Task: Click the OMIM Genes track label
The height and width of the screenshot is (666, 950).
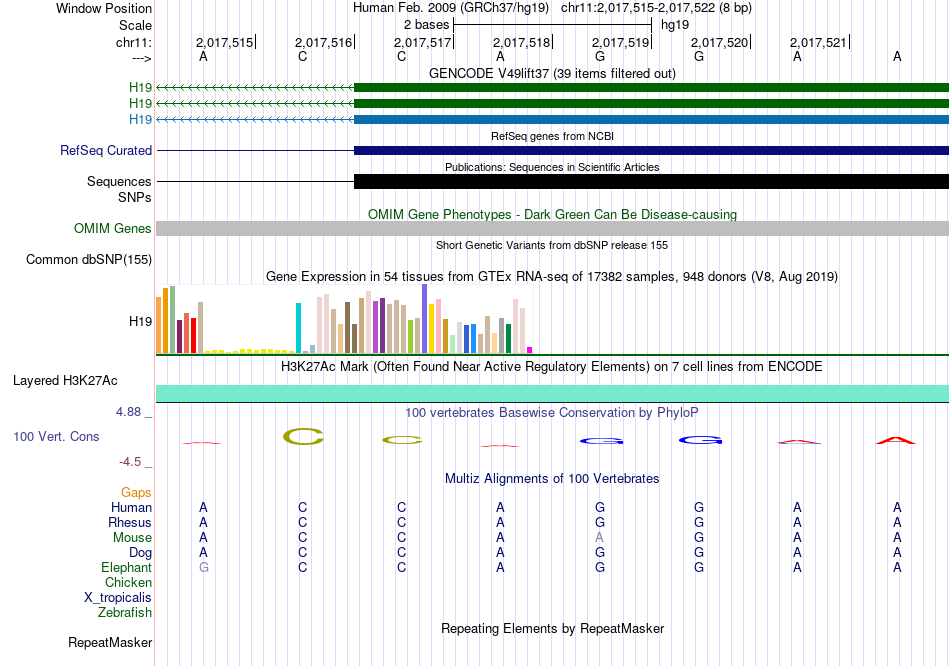Action: pyautogui.click(x=113, y=228)
